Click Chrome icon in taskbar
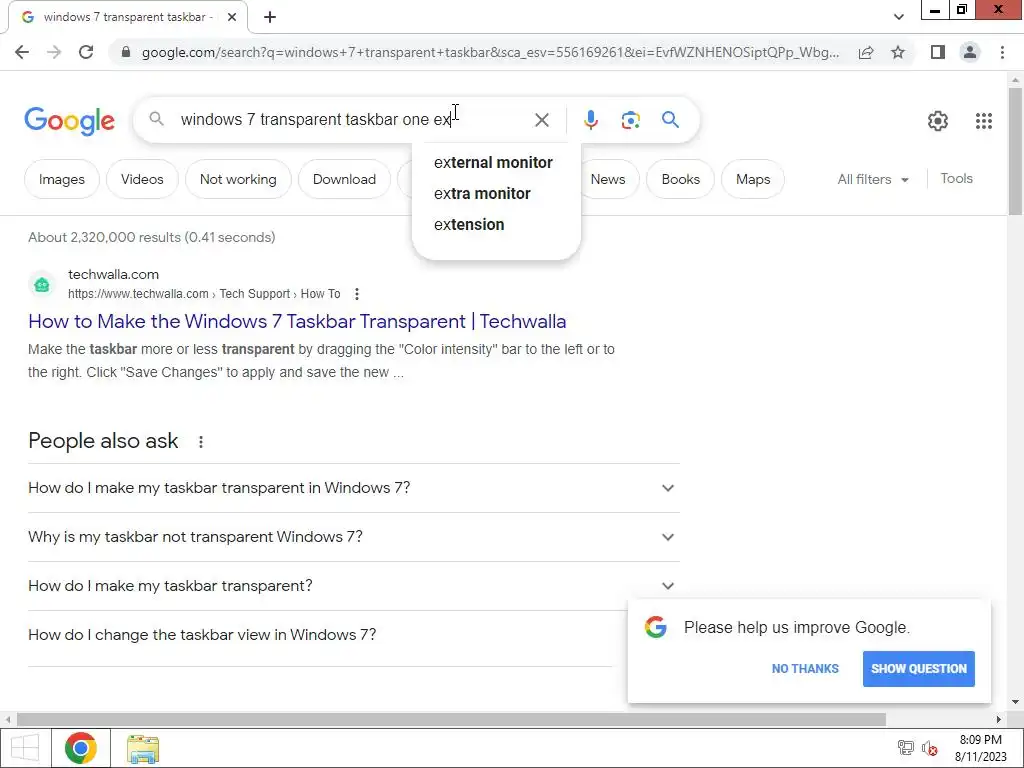Screen dimensions: 1024x768 pyautogui.click(x=81, y=748)
